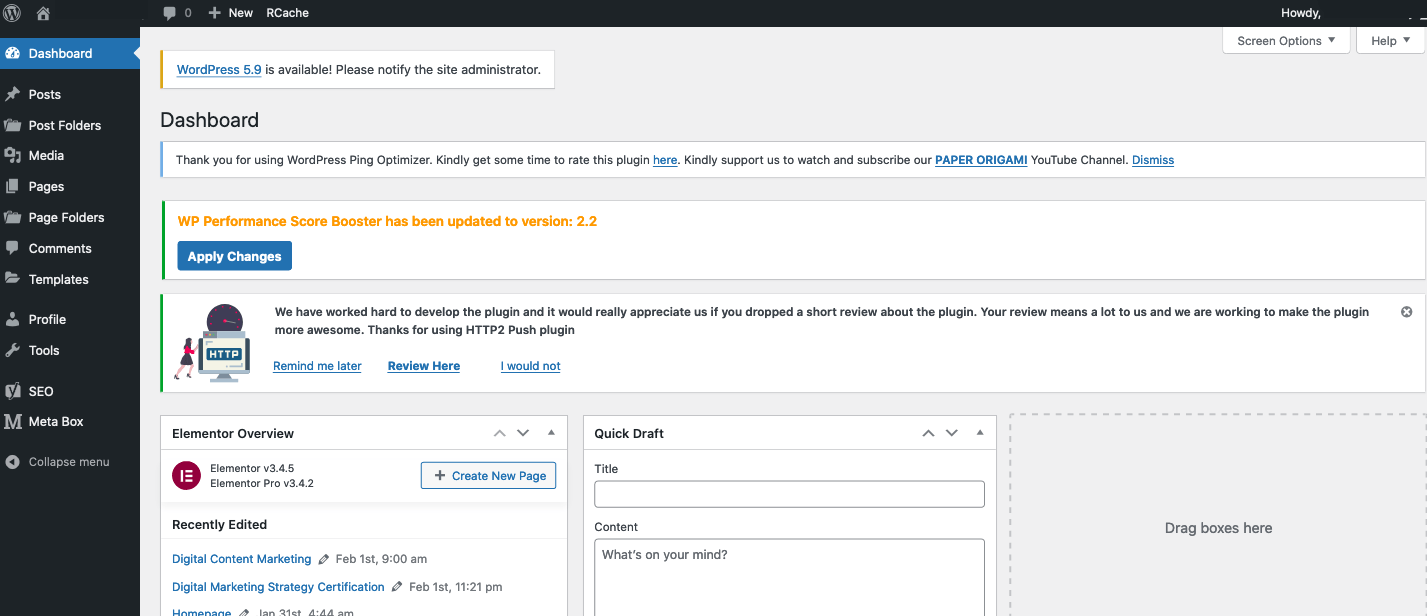
Task: Click the Posts pushpin icon
Action: (x=13, y=94)
